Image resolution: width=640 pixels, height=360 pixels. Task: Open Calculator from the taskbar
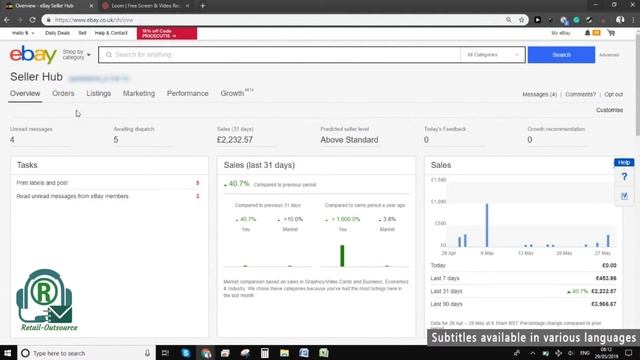tap(264, 353)
